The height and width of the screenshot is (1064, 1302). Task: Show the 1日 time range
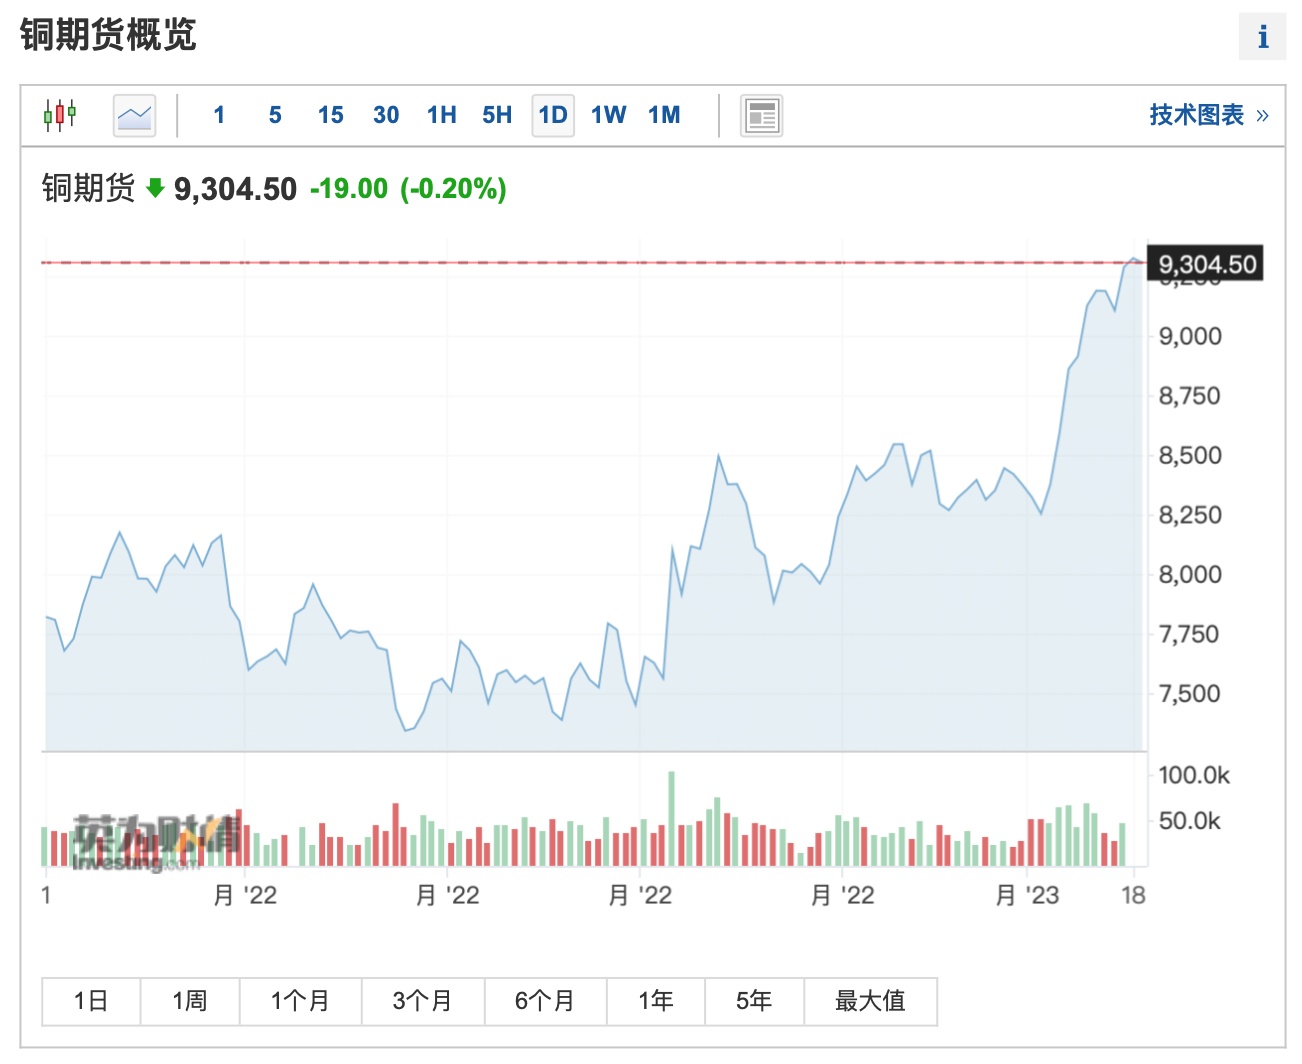click(91, 1001)
